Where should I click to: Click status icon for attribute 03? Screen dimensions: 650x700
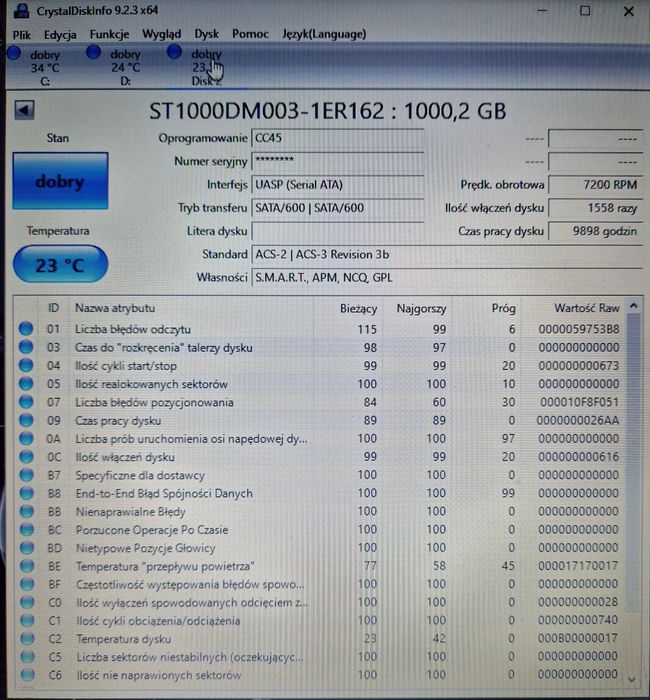point(26,347)
